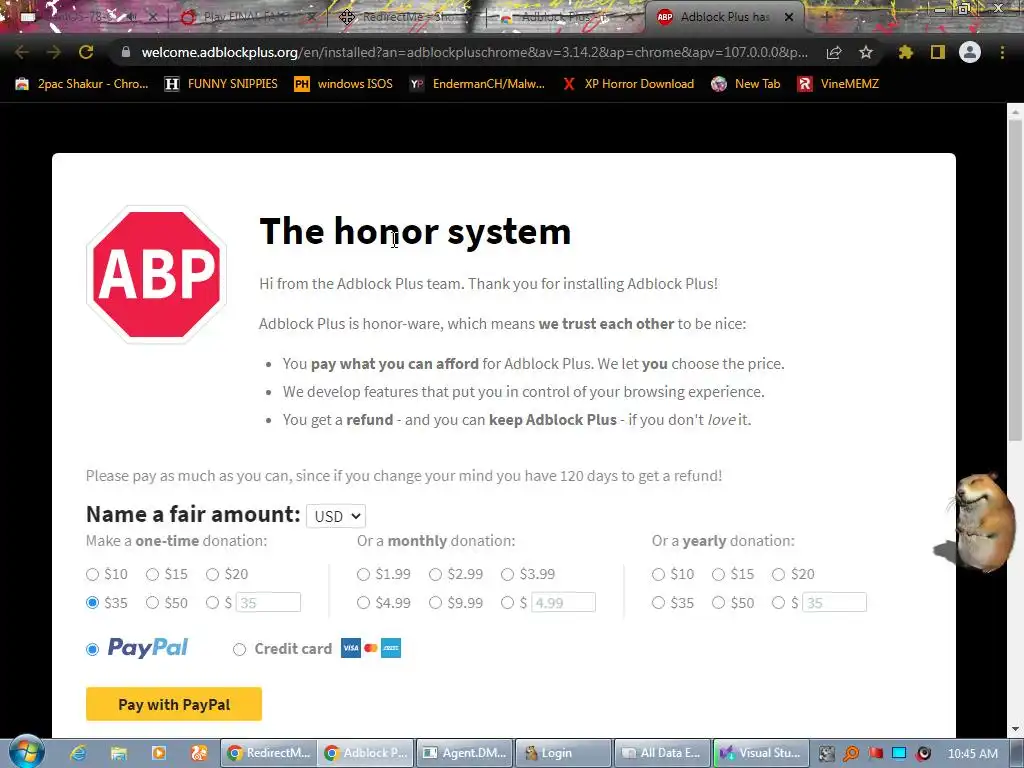Focus the custom monthly amount field
1024x768 pixels.
tap(564, 602)
